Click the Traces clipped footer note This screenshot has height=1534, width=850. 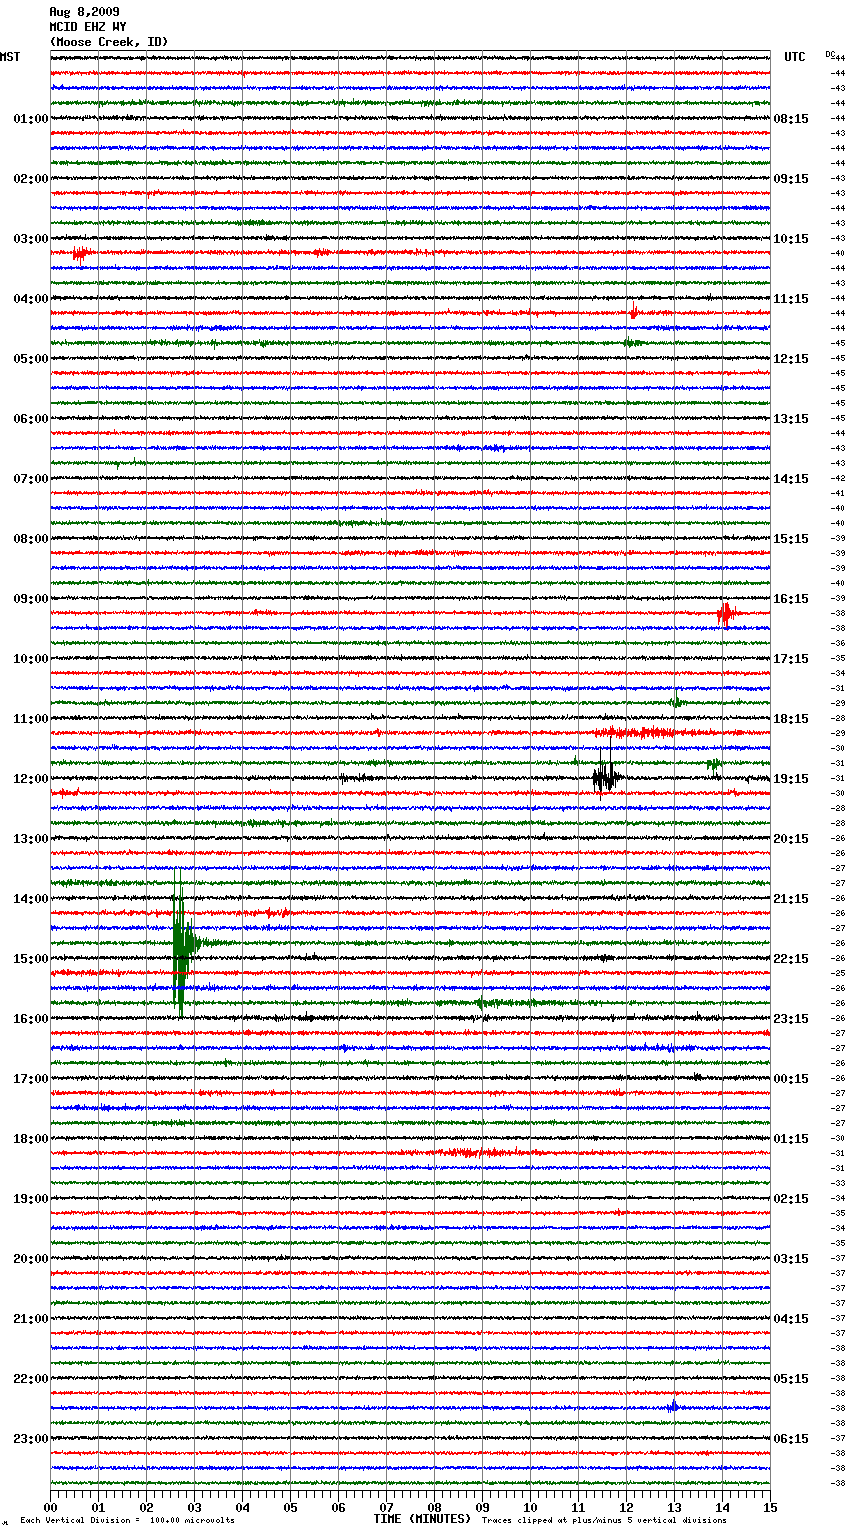click(604, 1521)
